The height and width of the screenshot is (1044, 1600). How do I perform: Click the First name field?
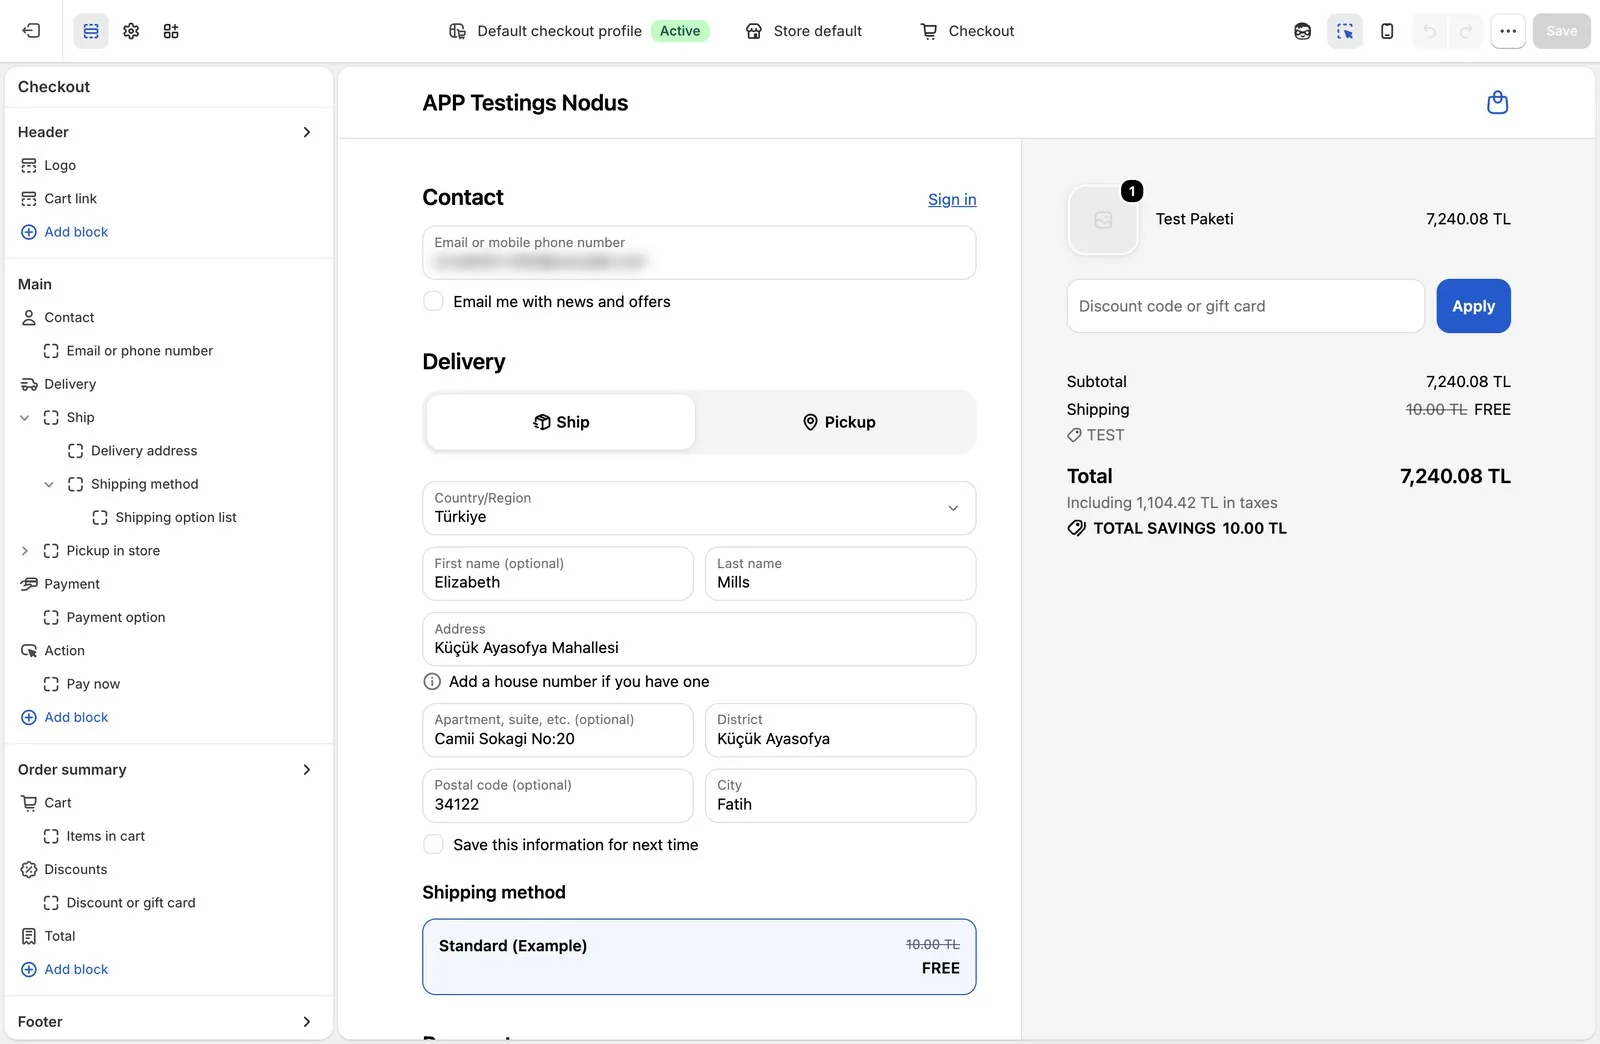(558, 574)
